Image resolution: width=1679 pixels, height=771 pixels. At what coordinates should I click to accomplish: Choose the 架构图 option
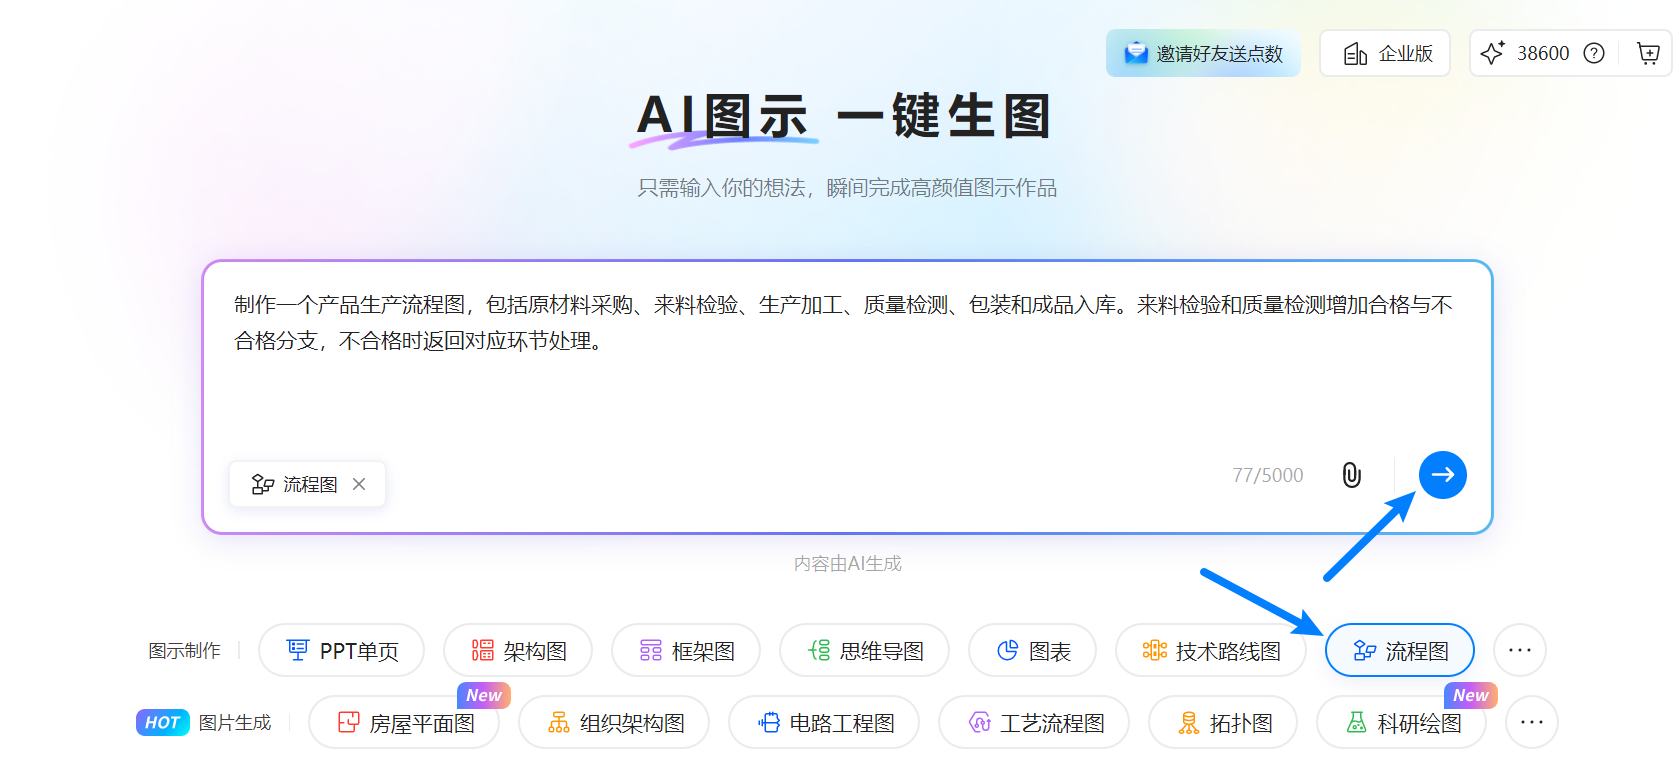coord(518,651)
